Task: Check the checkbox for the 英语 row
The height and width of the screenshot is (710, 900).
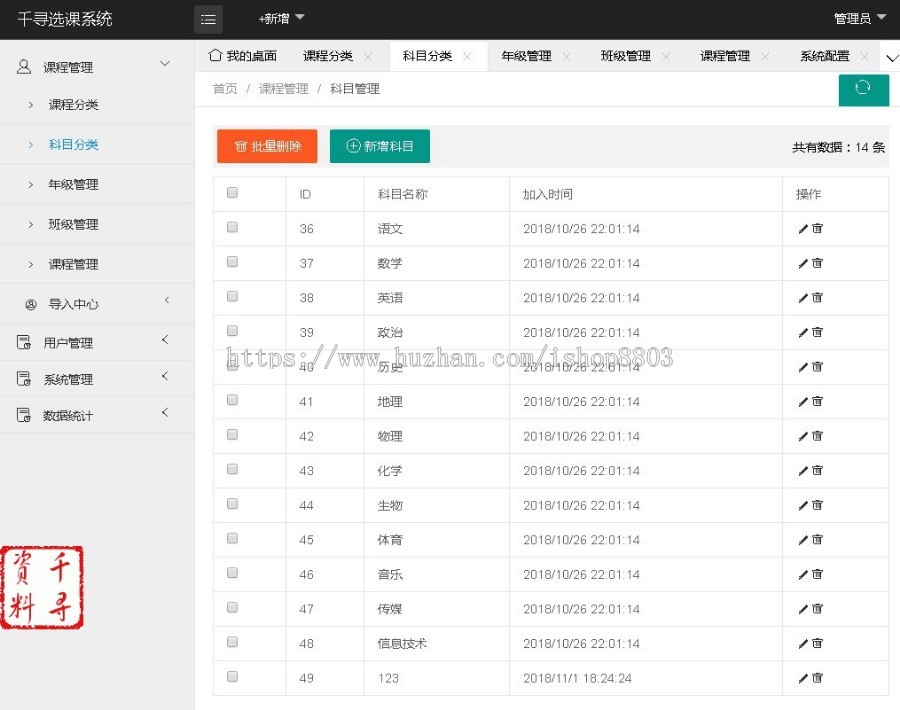Action: click(x=232, y=295)
